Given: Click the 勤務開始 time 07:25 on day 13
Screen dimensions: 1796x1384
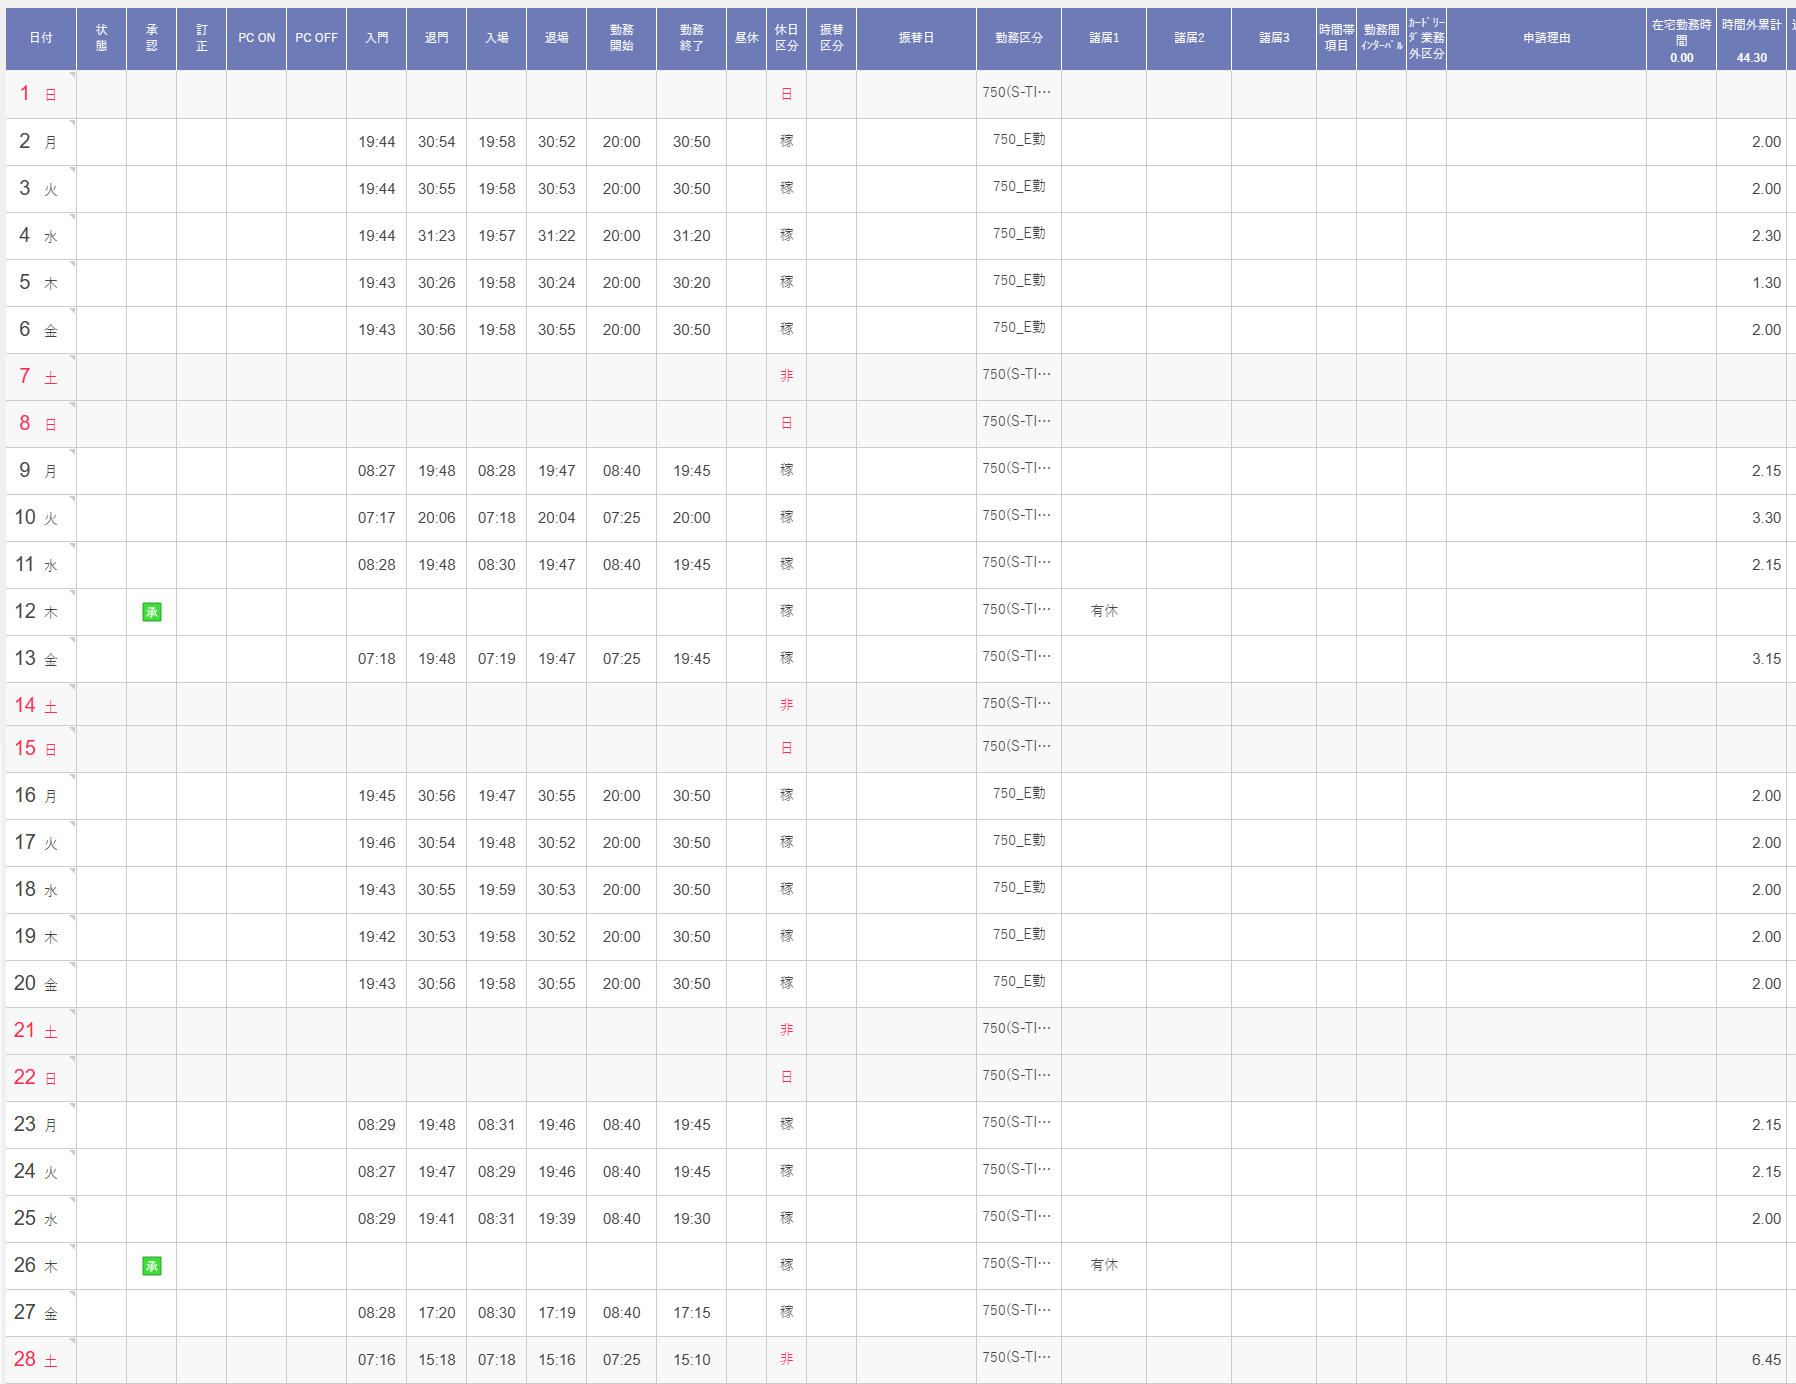Looking at the screenshot, I should (x=621, y=659).
